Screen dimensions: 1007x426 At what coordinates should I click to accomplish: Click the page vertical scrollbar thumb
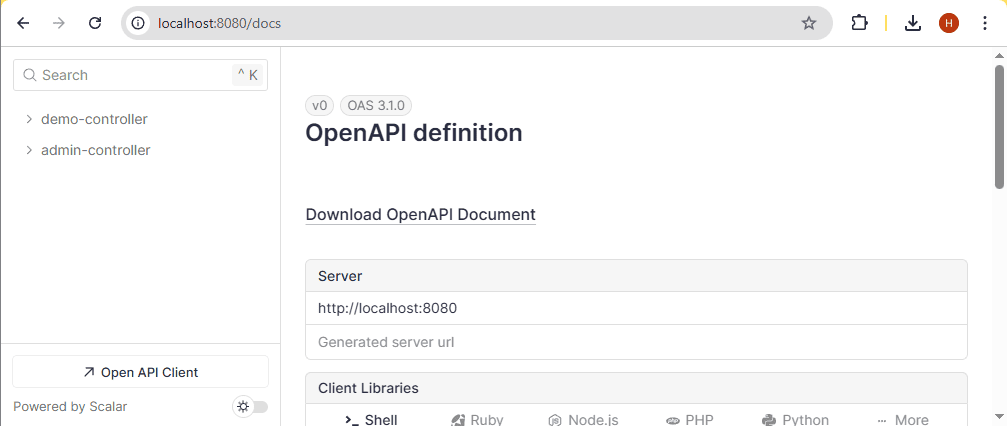(x=999, y=127)
